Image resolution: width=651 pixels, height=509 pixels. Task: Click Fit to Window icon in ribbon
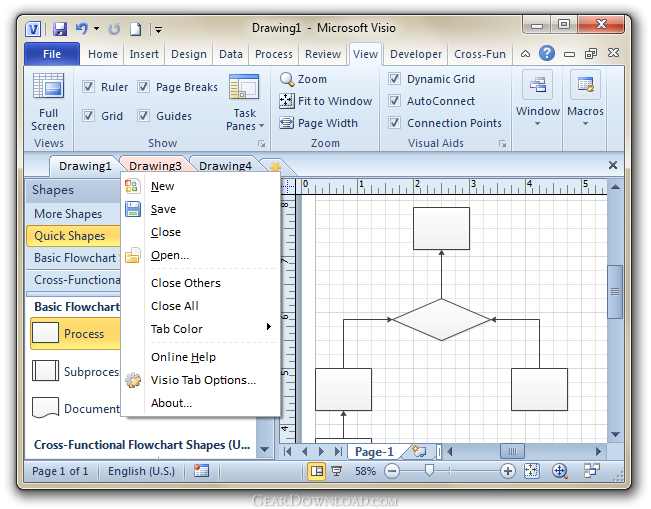(286, 101)
